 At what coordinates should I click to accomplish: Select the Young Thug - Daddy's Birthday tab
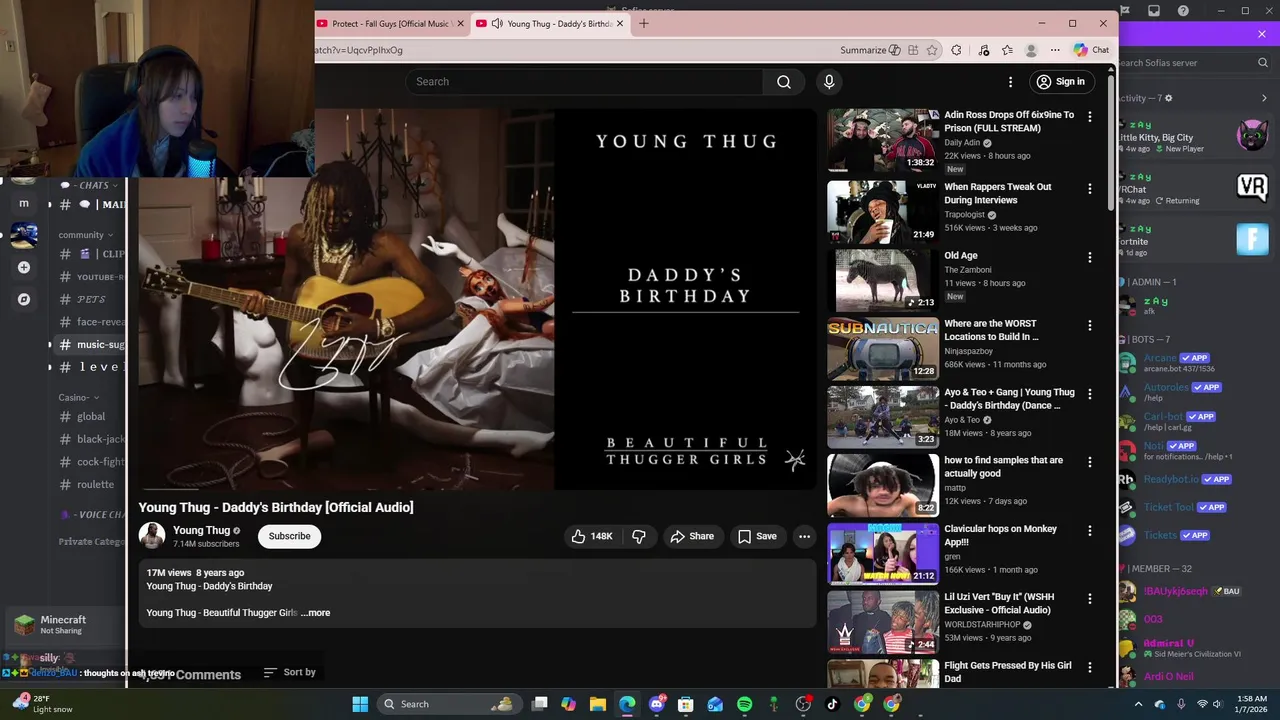pyautogui.click(x=548, y=24)
